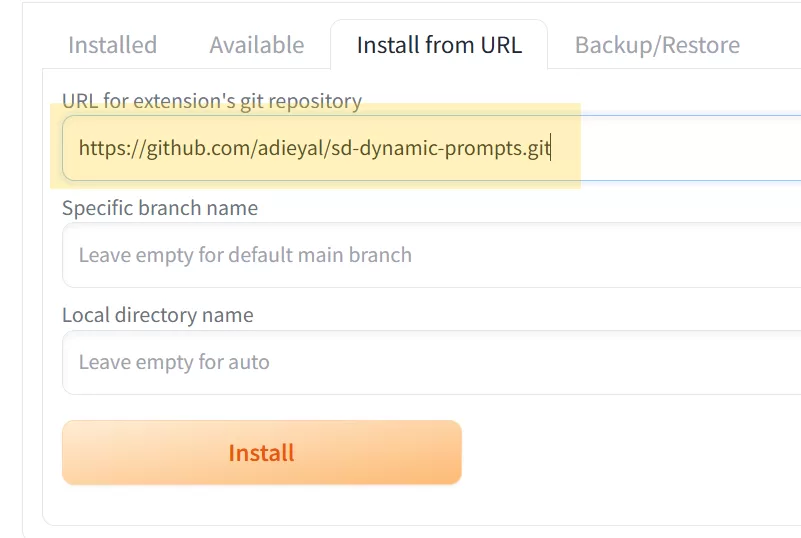This screenshot has height=538, width=801.
Task: Click the orange Install button
Action: click(x=262, y=452)
